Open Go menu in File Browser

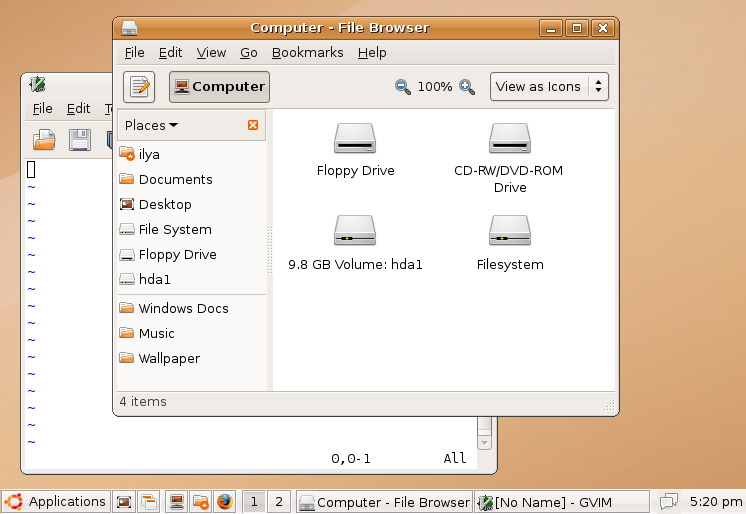pyautogui.click(x=249, y=53)
